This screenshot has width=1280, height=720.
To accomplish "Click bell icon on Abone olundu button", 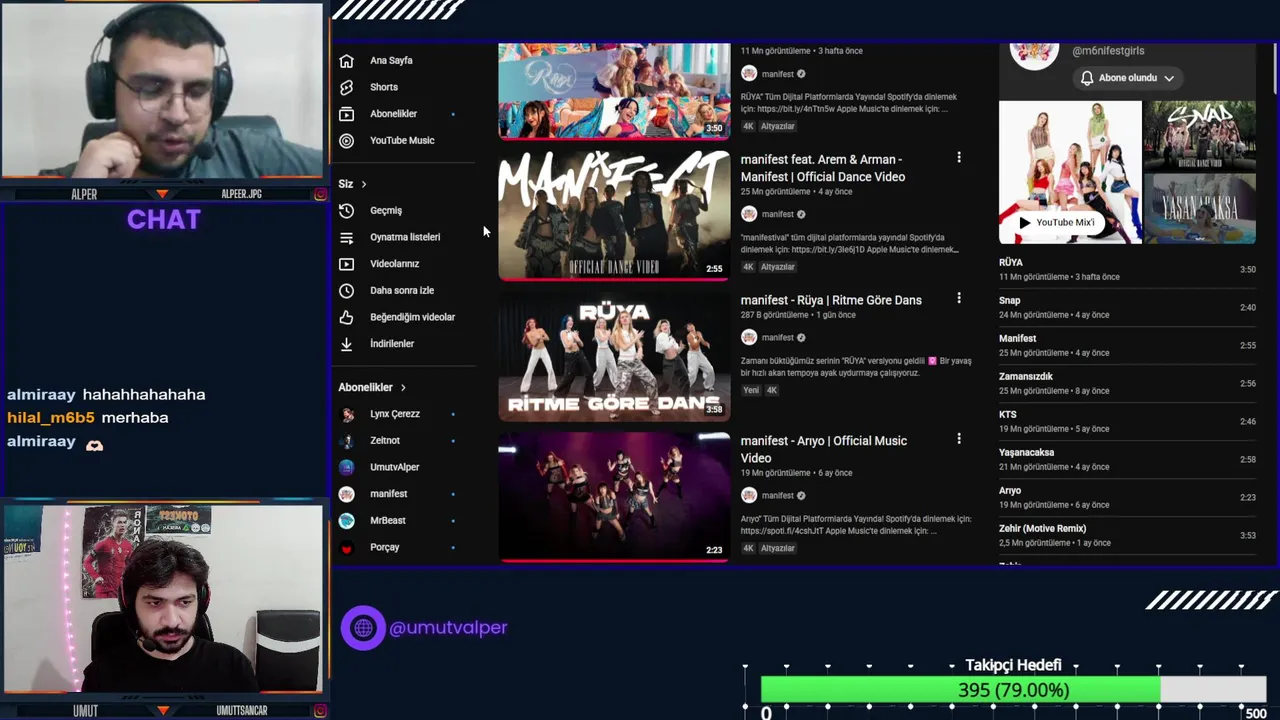I will click(x=1087, y=78).
